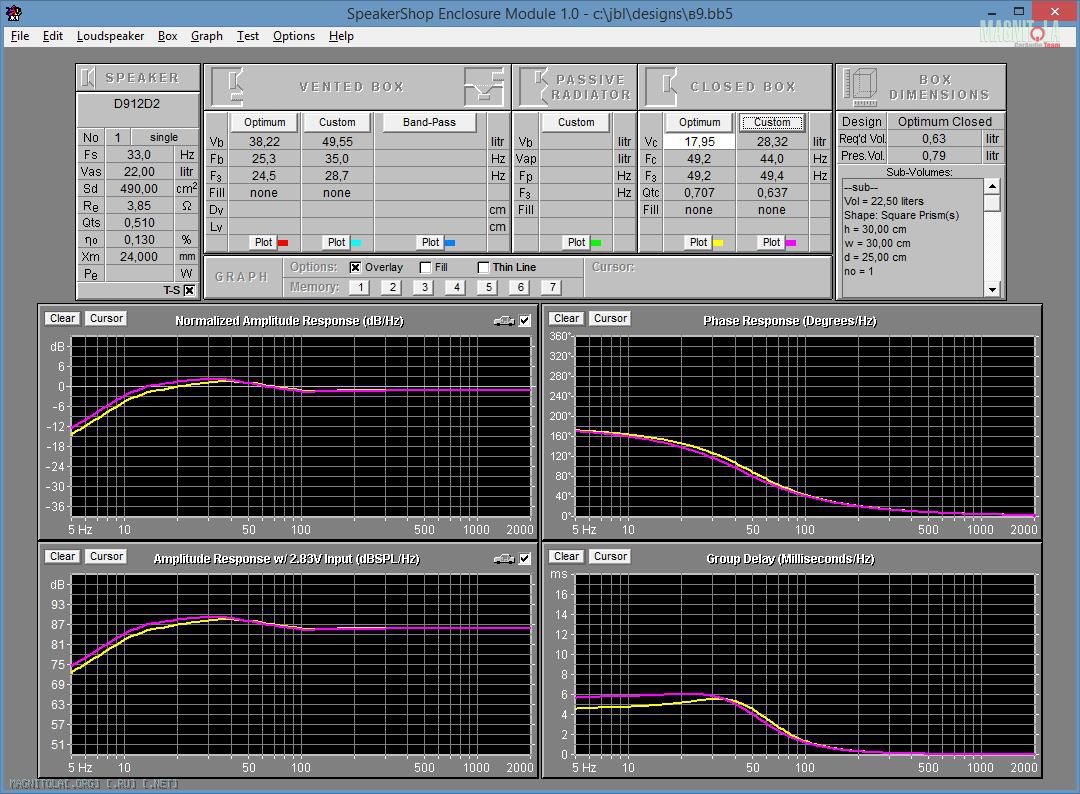Enable the Thin Line option
Screen dimensions: 1080x794
484,267
